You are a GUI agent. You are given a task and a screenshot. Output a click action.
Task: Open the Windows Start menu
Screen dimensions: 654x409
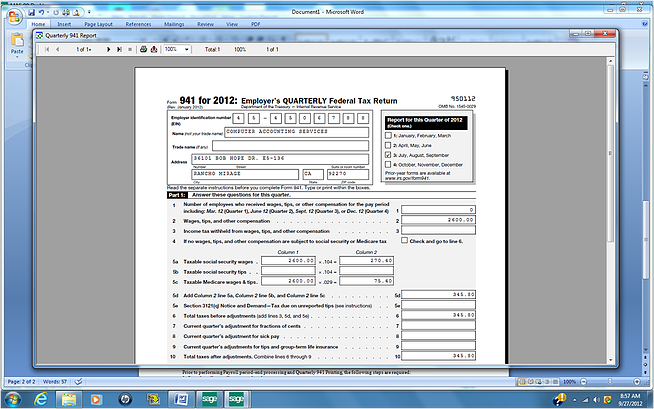coord(12,400)
